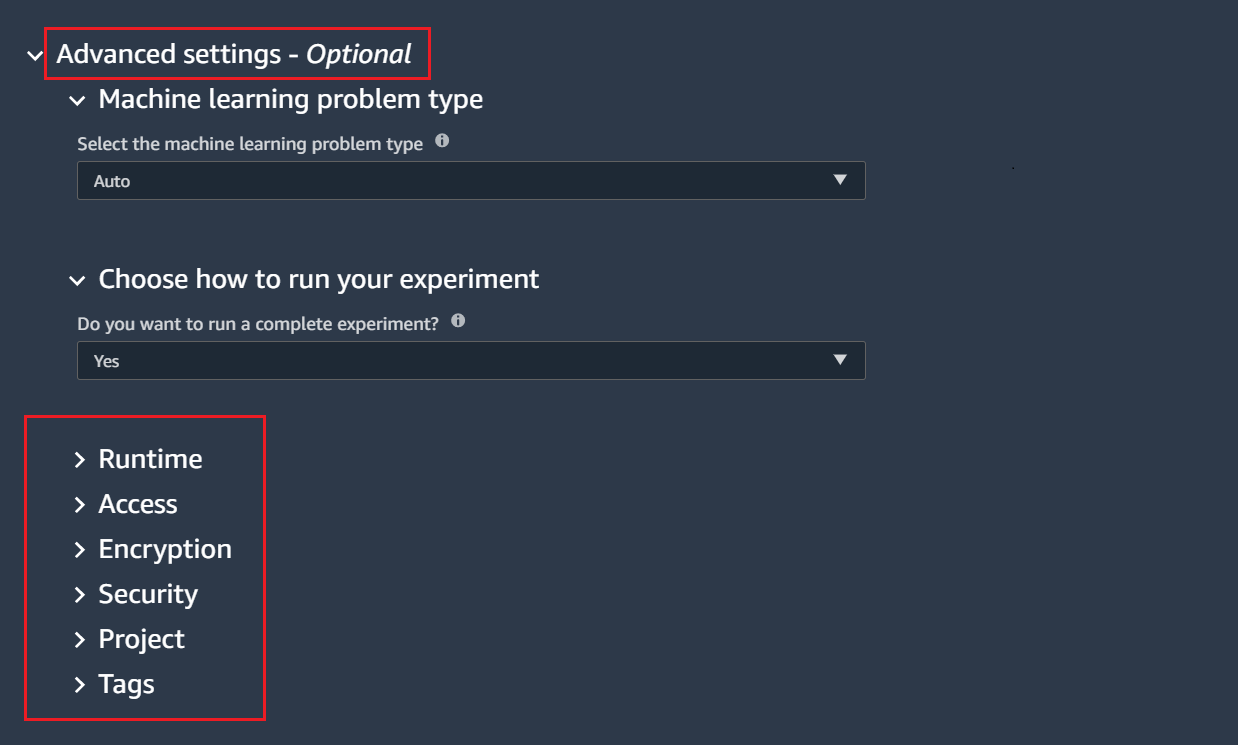
Task: Select the Project section title
Action: (x=141, y=639)
